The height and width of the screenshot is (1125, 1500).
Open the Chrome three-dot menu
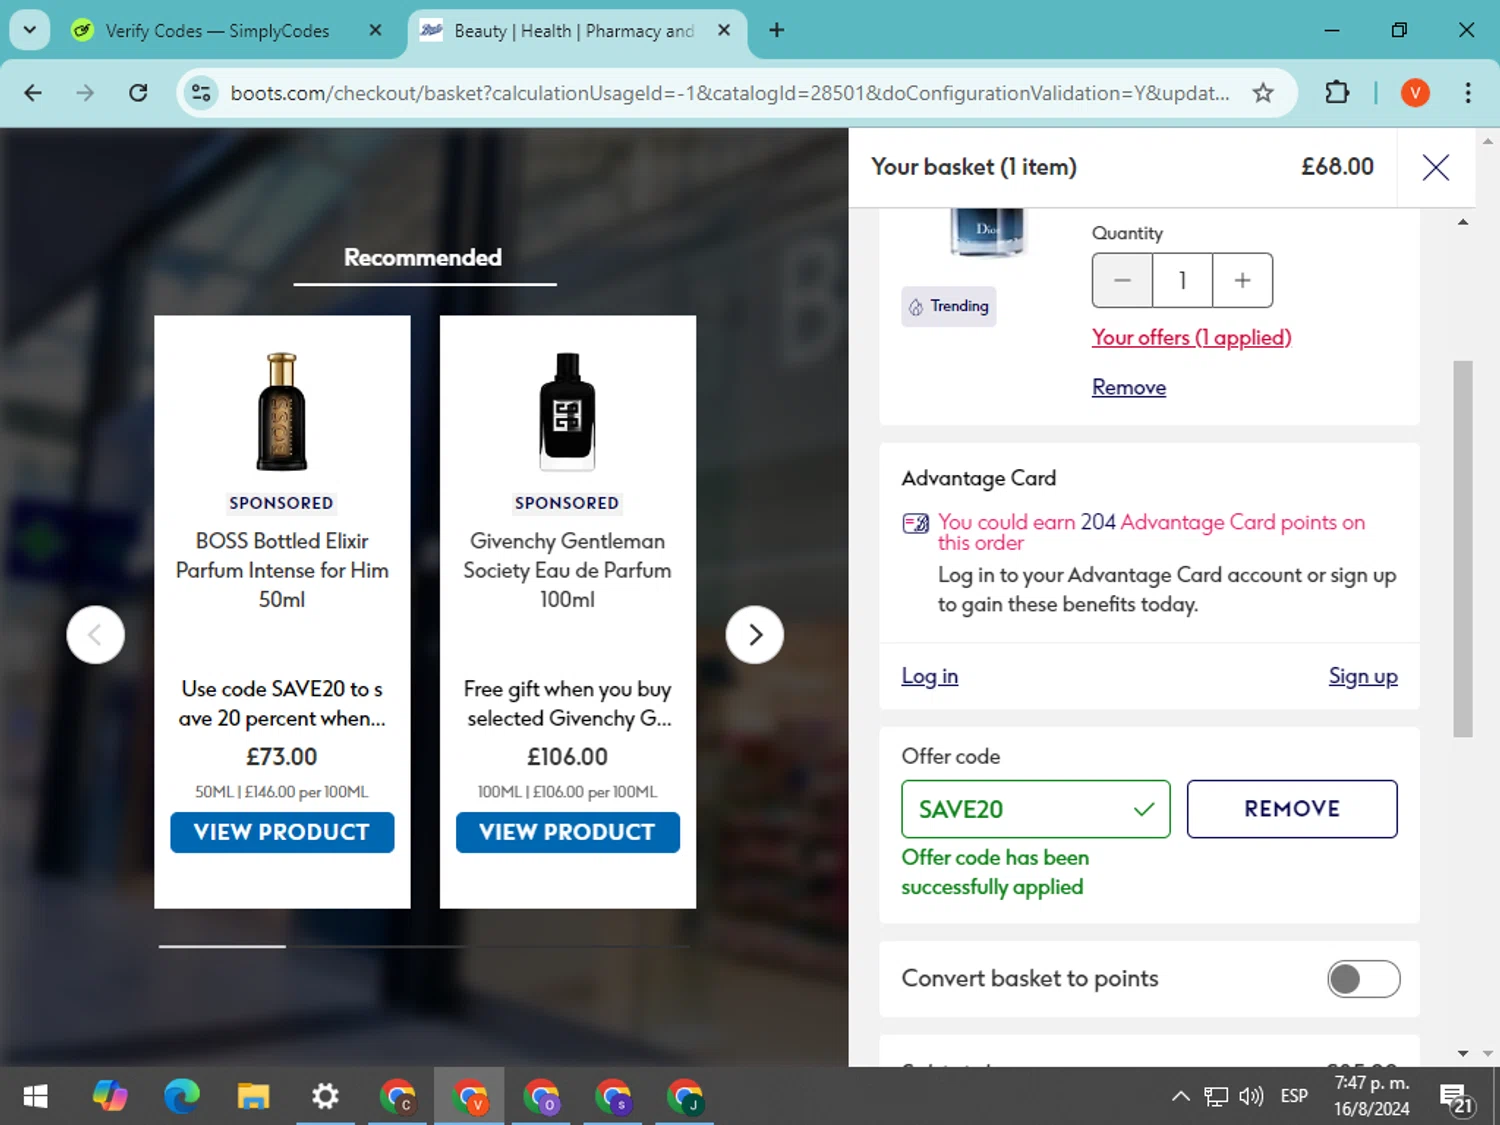1468,93
